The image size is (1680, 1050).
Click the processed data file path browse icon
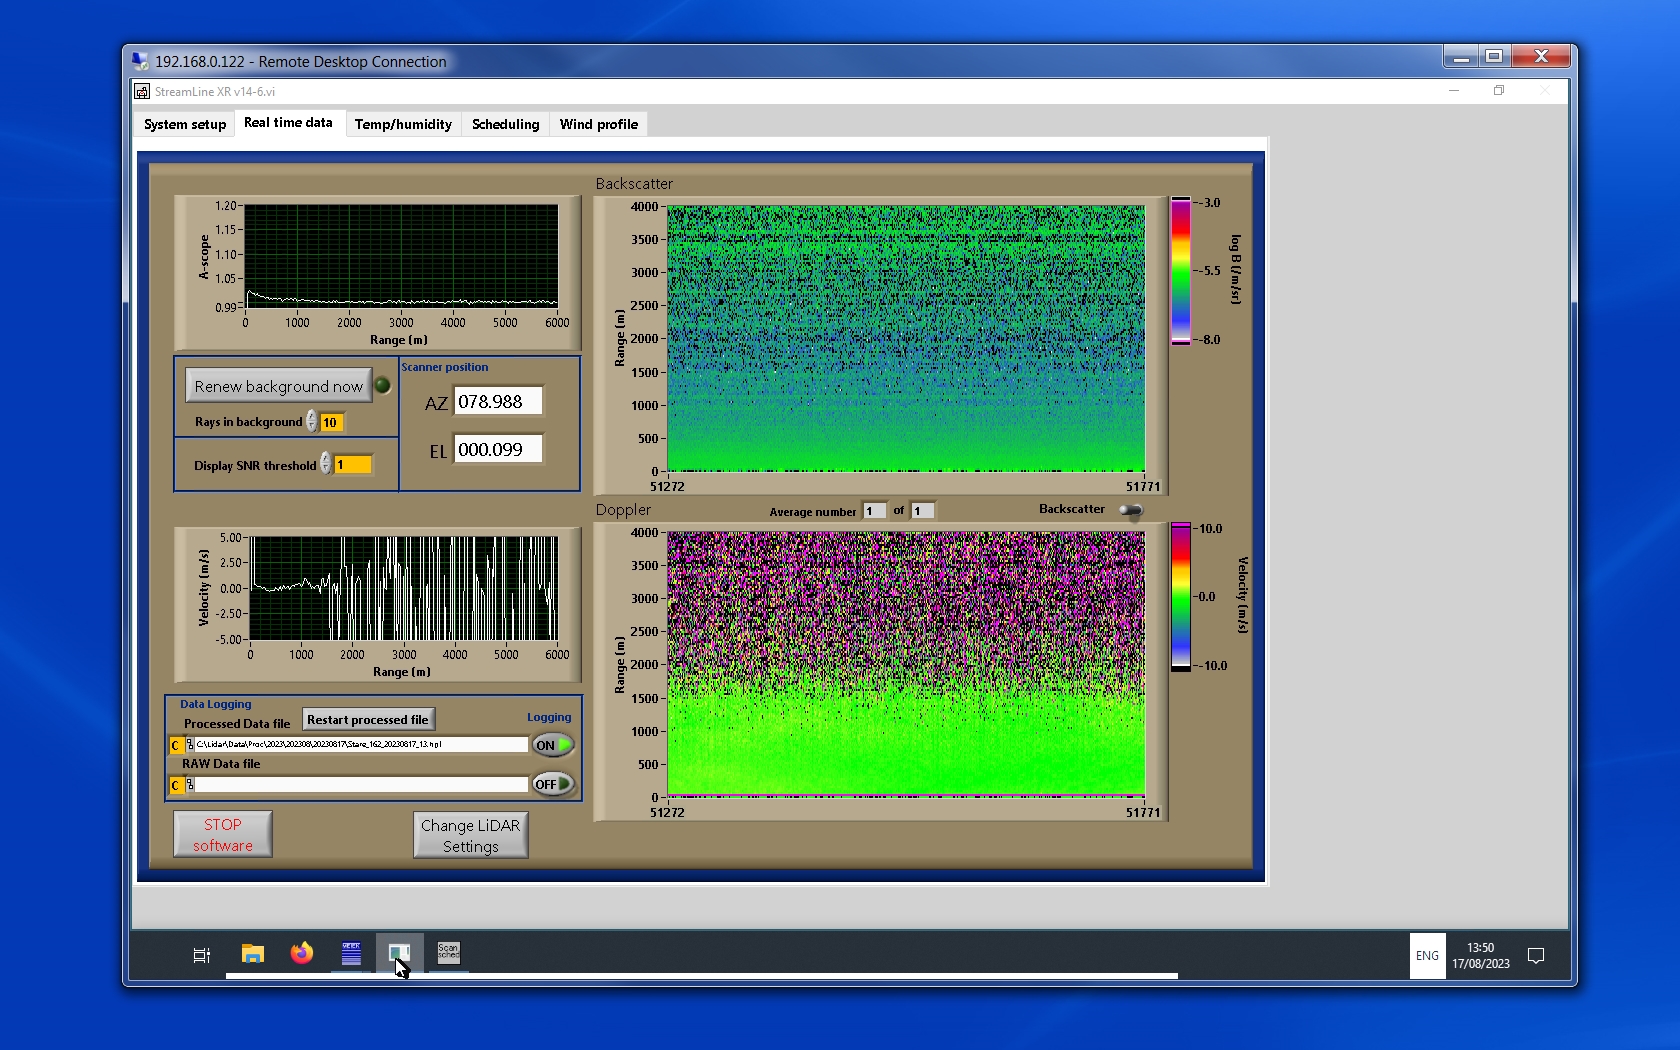(190, 745)
